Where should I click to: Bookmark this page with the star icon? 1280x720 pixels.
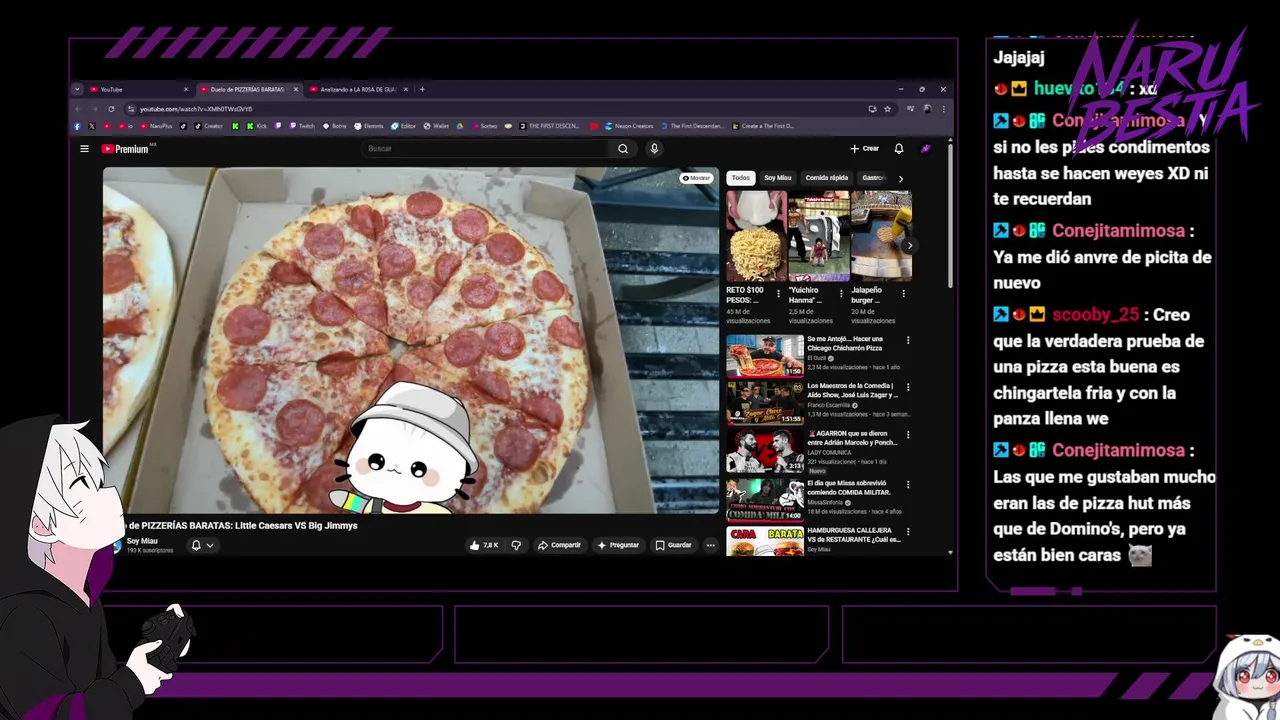click(887, 108)
